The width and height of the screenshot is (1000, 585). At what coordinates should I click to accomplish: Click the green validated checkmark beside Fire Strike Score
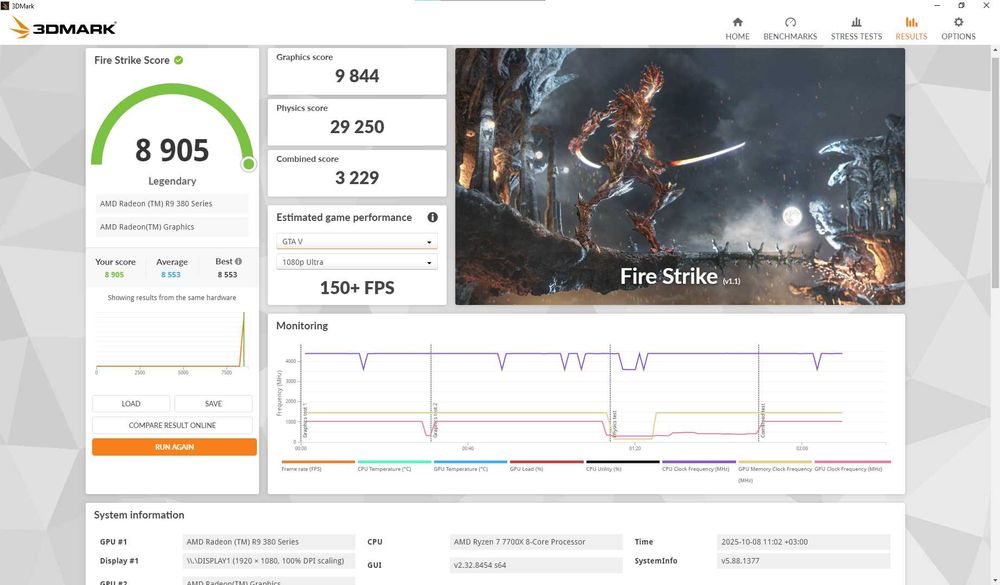pos(179,60)
